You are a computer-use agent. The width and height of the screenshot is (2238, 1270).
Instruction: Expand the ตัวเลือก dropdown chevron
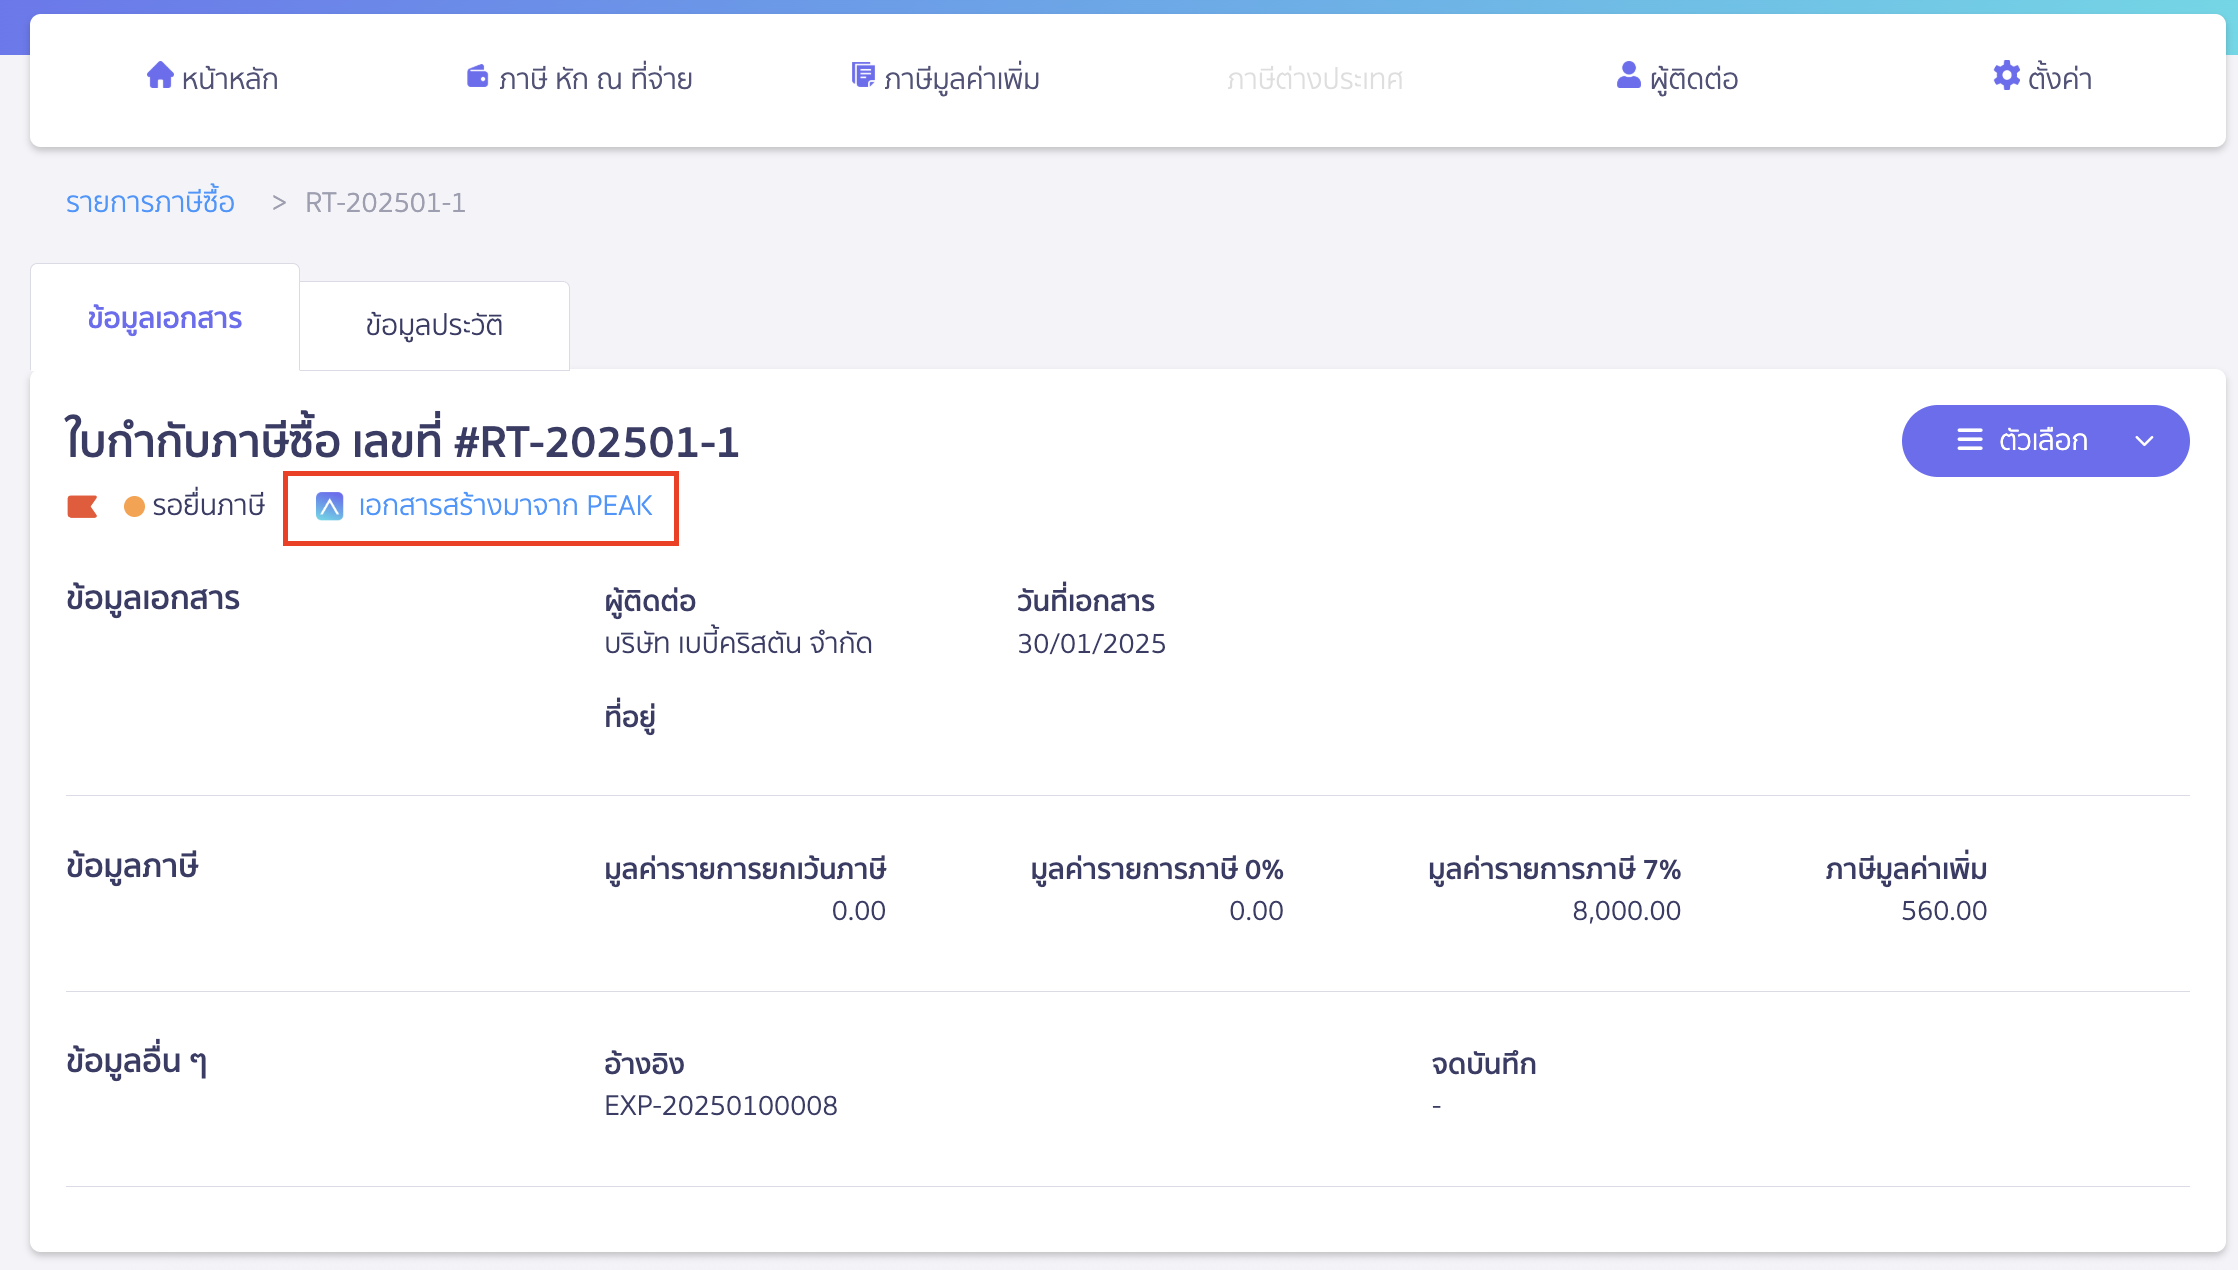(2143, 440)
